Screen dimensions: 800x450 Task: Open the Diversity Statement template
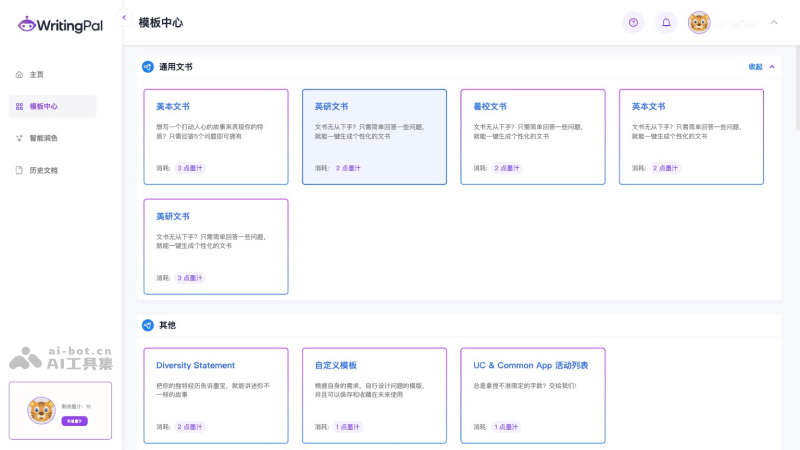coord(216,395)
